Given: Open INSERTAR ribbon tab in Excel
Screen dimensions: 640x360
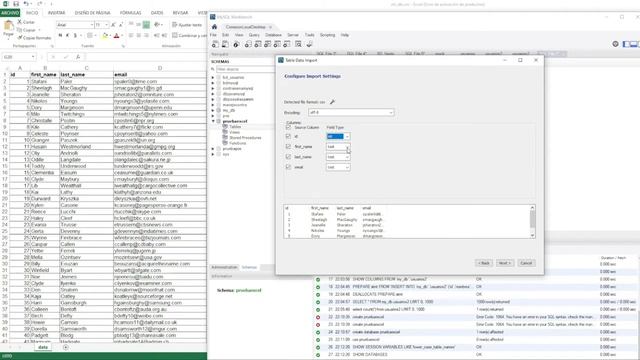Looking at the screenshot, I should click(57, 13).
